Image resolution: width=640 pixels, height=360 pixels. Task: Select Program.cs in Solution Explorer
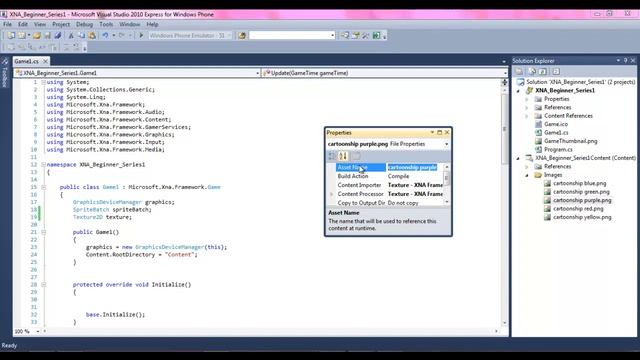point(558,150)
